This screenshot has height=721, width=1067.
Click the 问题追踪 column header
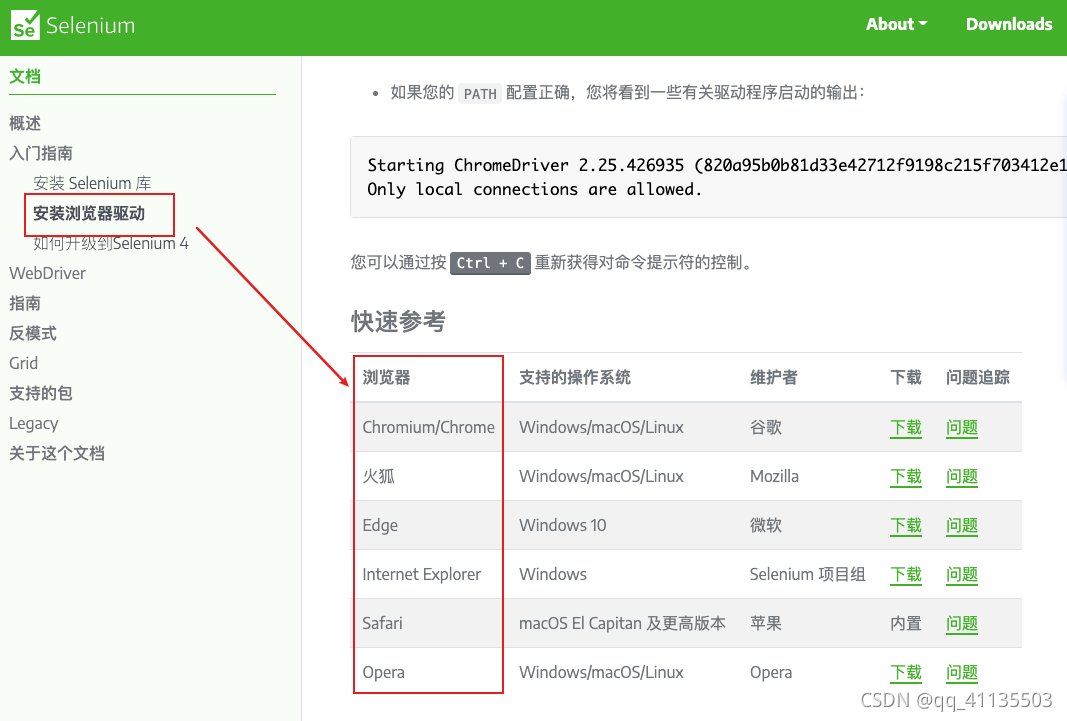pos(977,378)
